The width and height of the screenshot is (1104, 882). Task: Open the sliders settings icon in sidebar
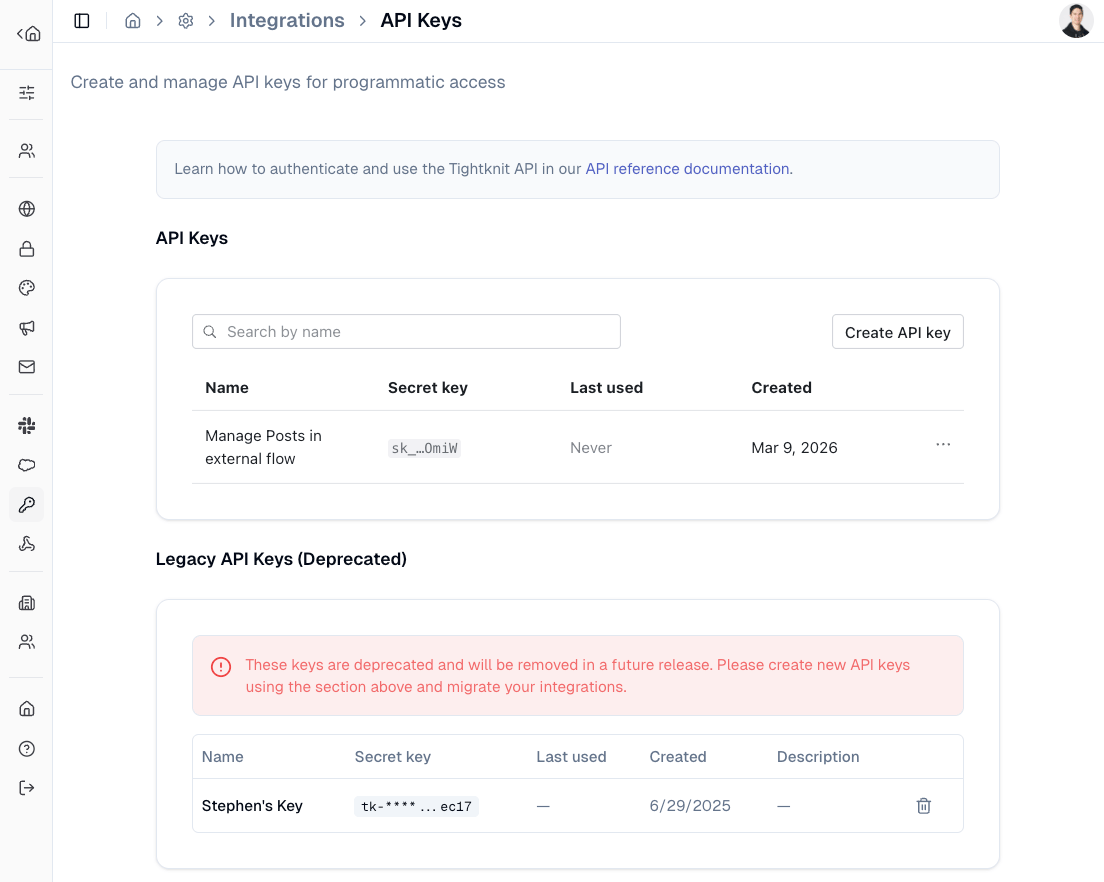coord(27,92)
